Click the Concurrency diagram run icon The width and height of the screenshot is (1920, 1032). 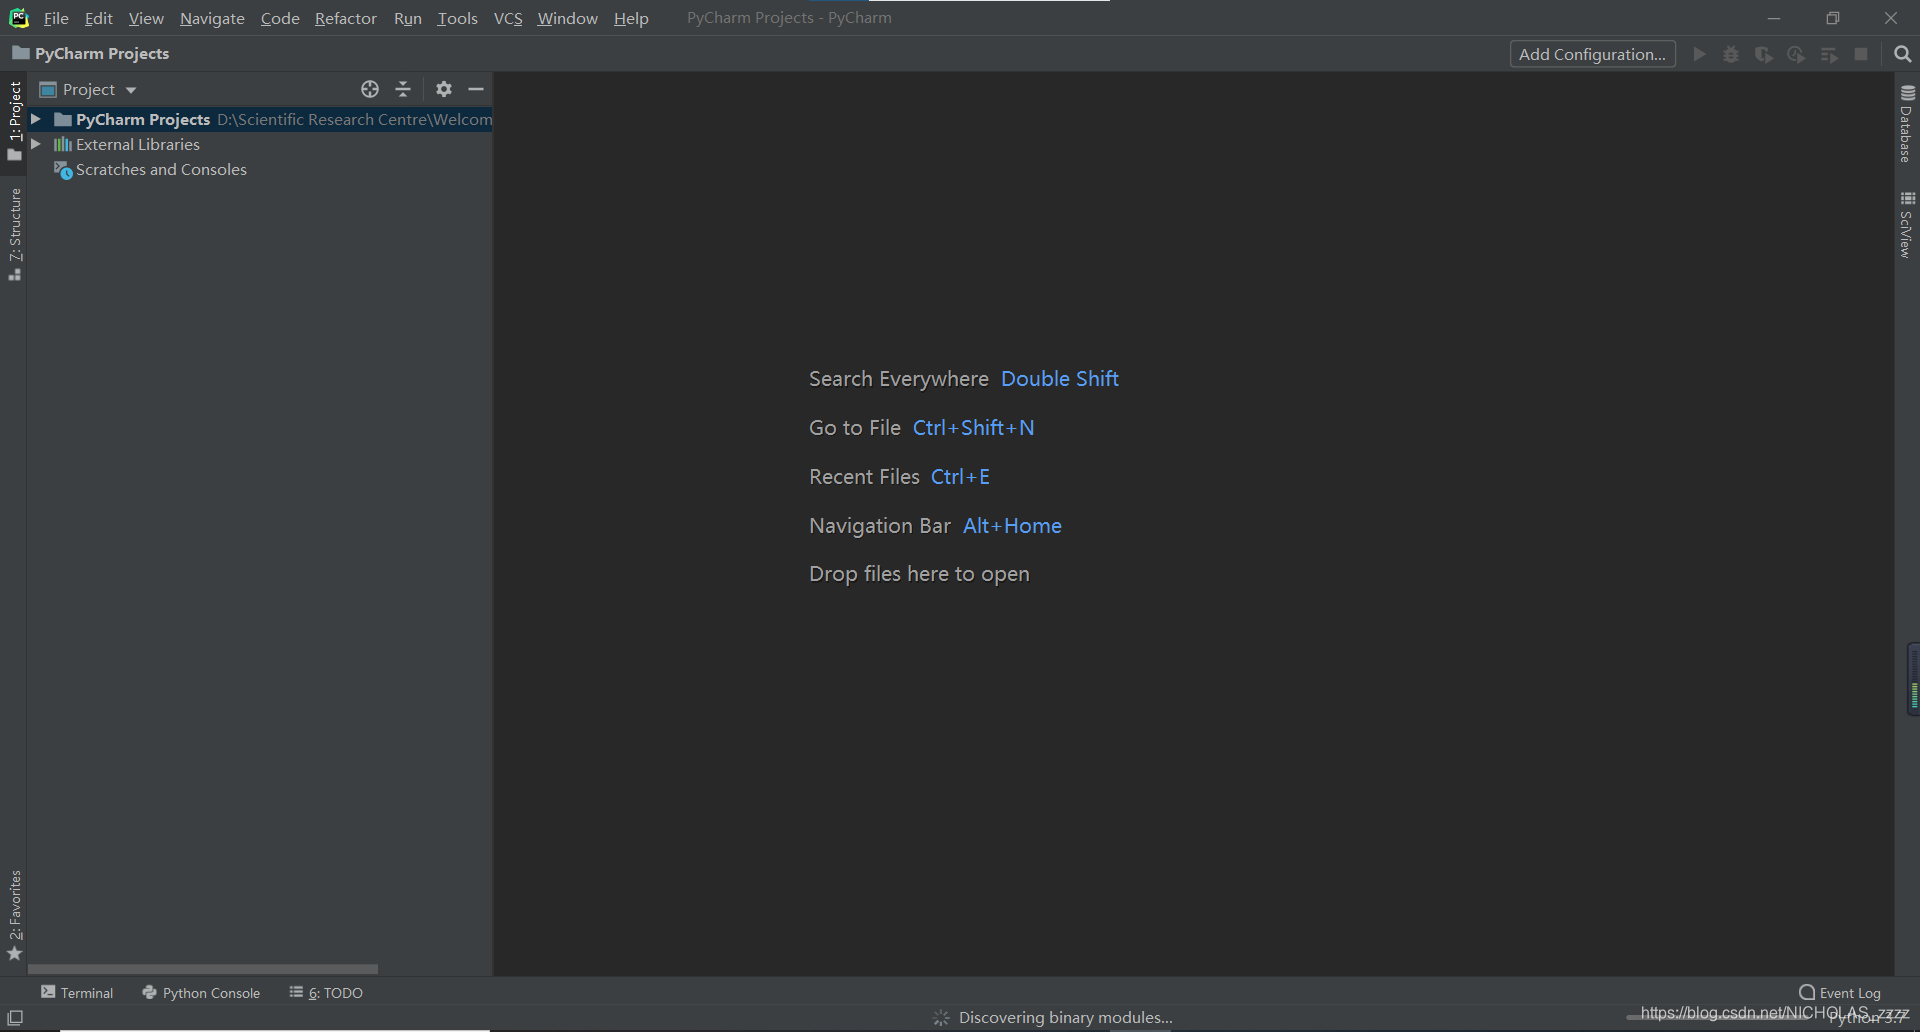click(1829, 54)
